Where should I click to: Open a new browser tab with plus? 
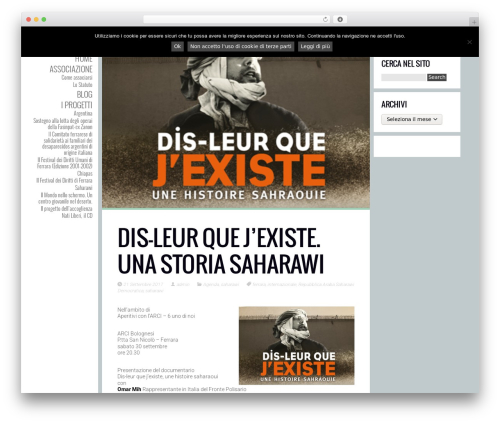coord(474,22)
